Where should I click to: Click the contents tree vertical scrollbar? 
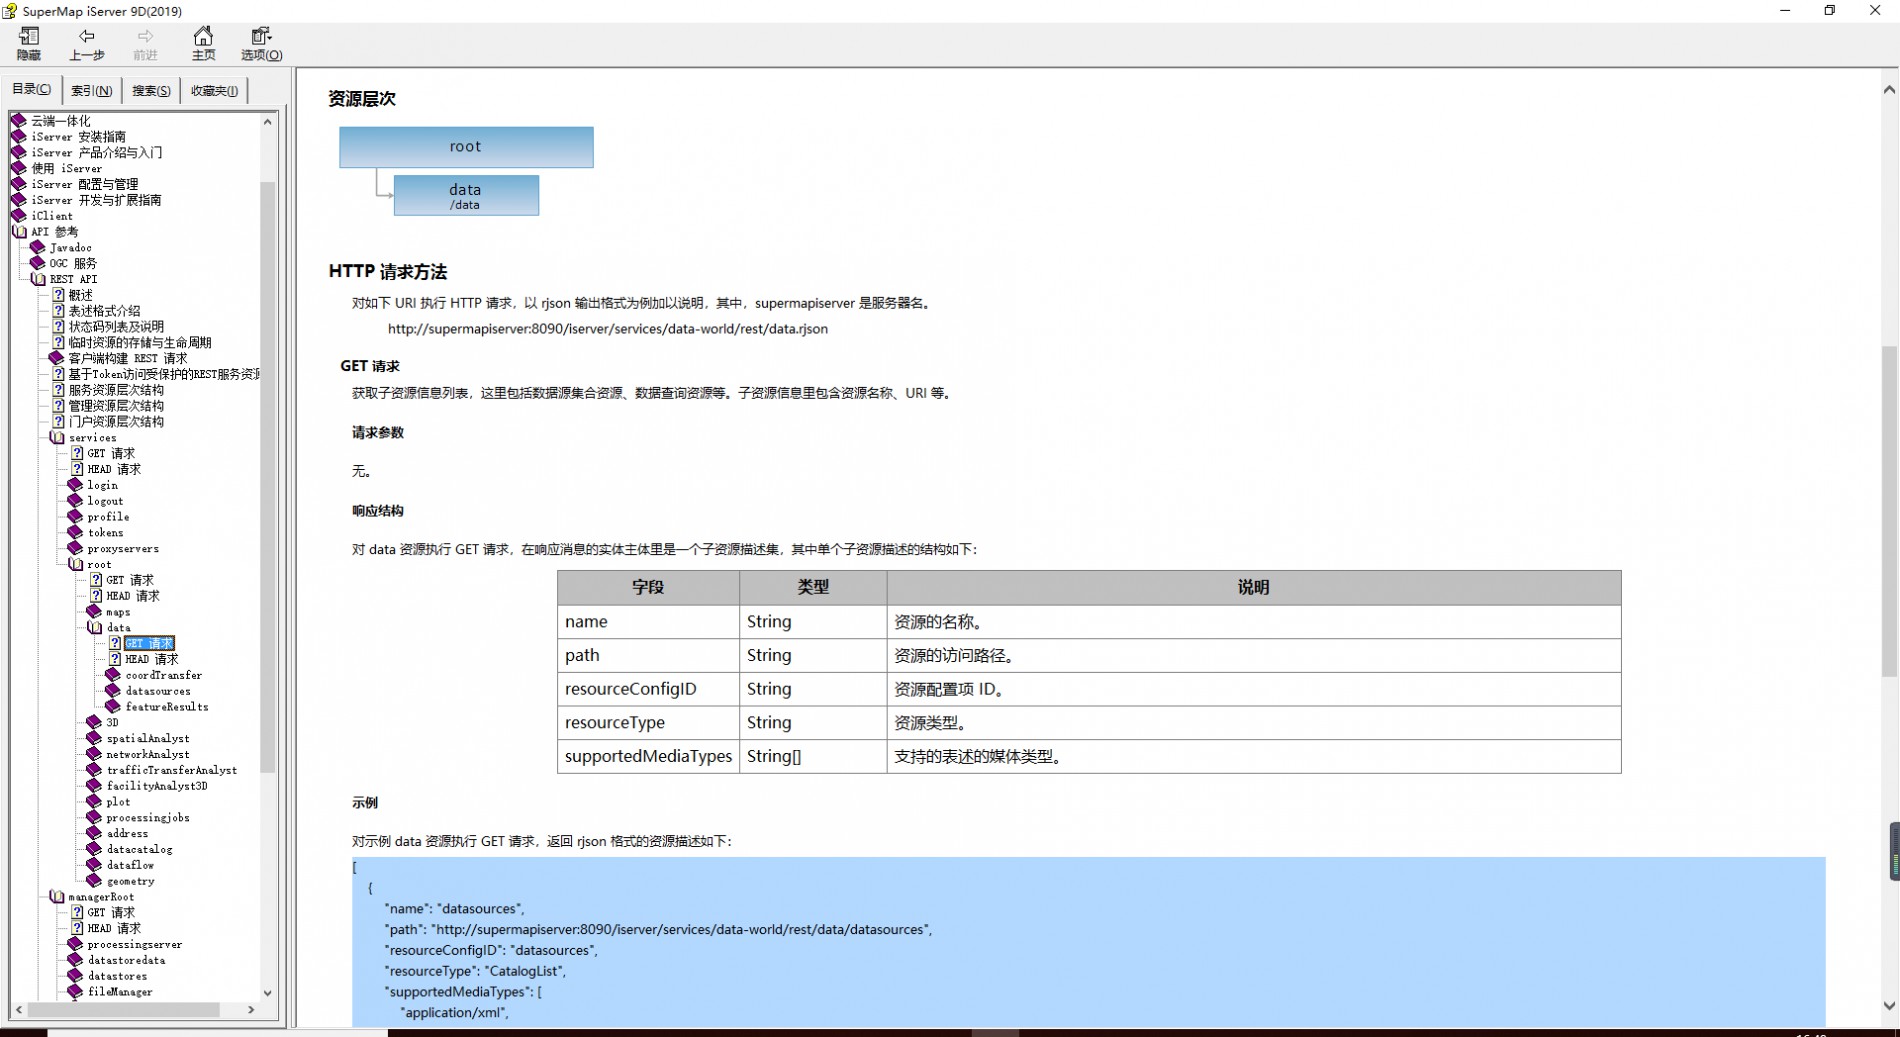[x=268, y=478]
